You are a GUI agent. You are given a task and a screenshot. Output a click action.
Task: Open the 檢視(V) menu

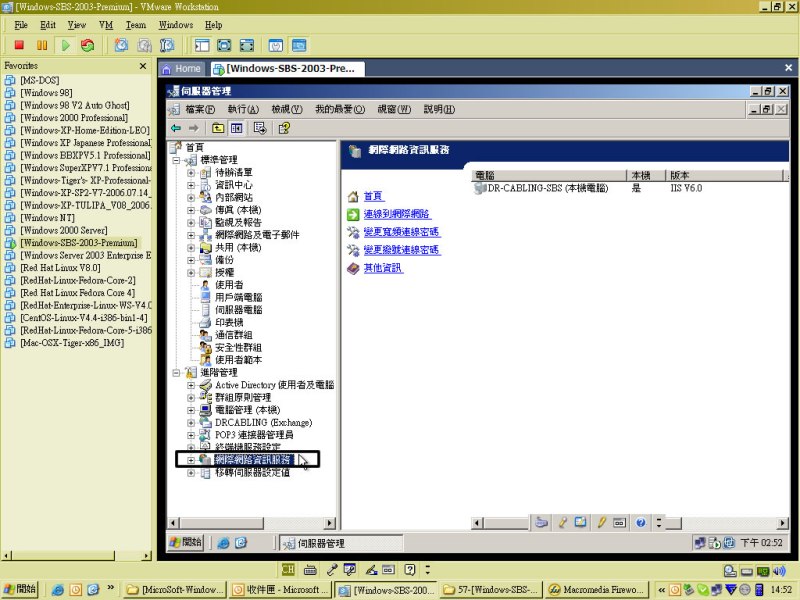(x=287, y=109)
